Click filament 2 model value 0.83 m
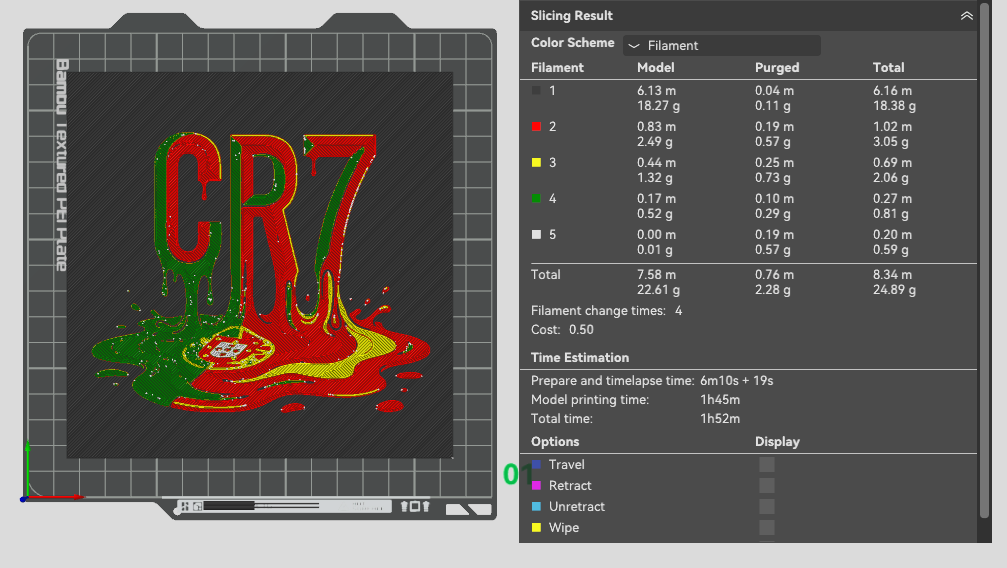Viewport: 1007px width, 568px height. (656, 127)
